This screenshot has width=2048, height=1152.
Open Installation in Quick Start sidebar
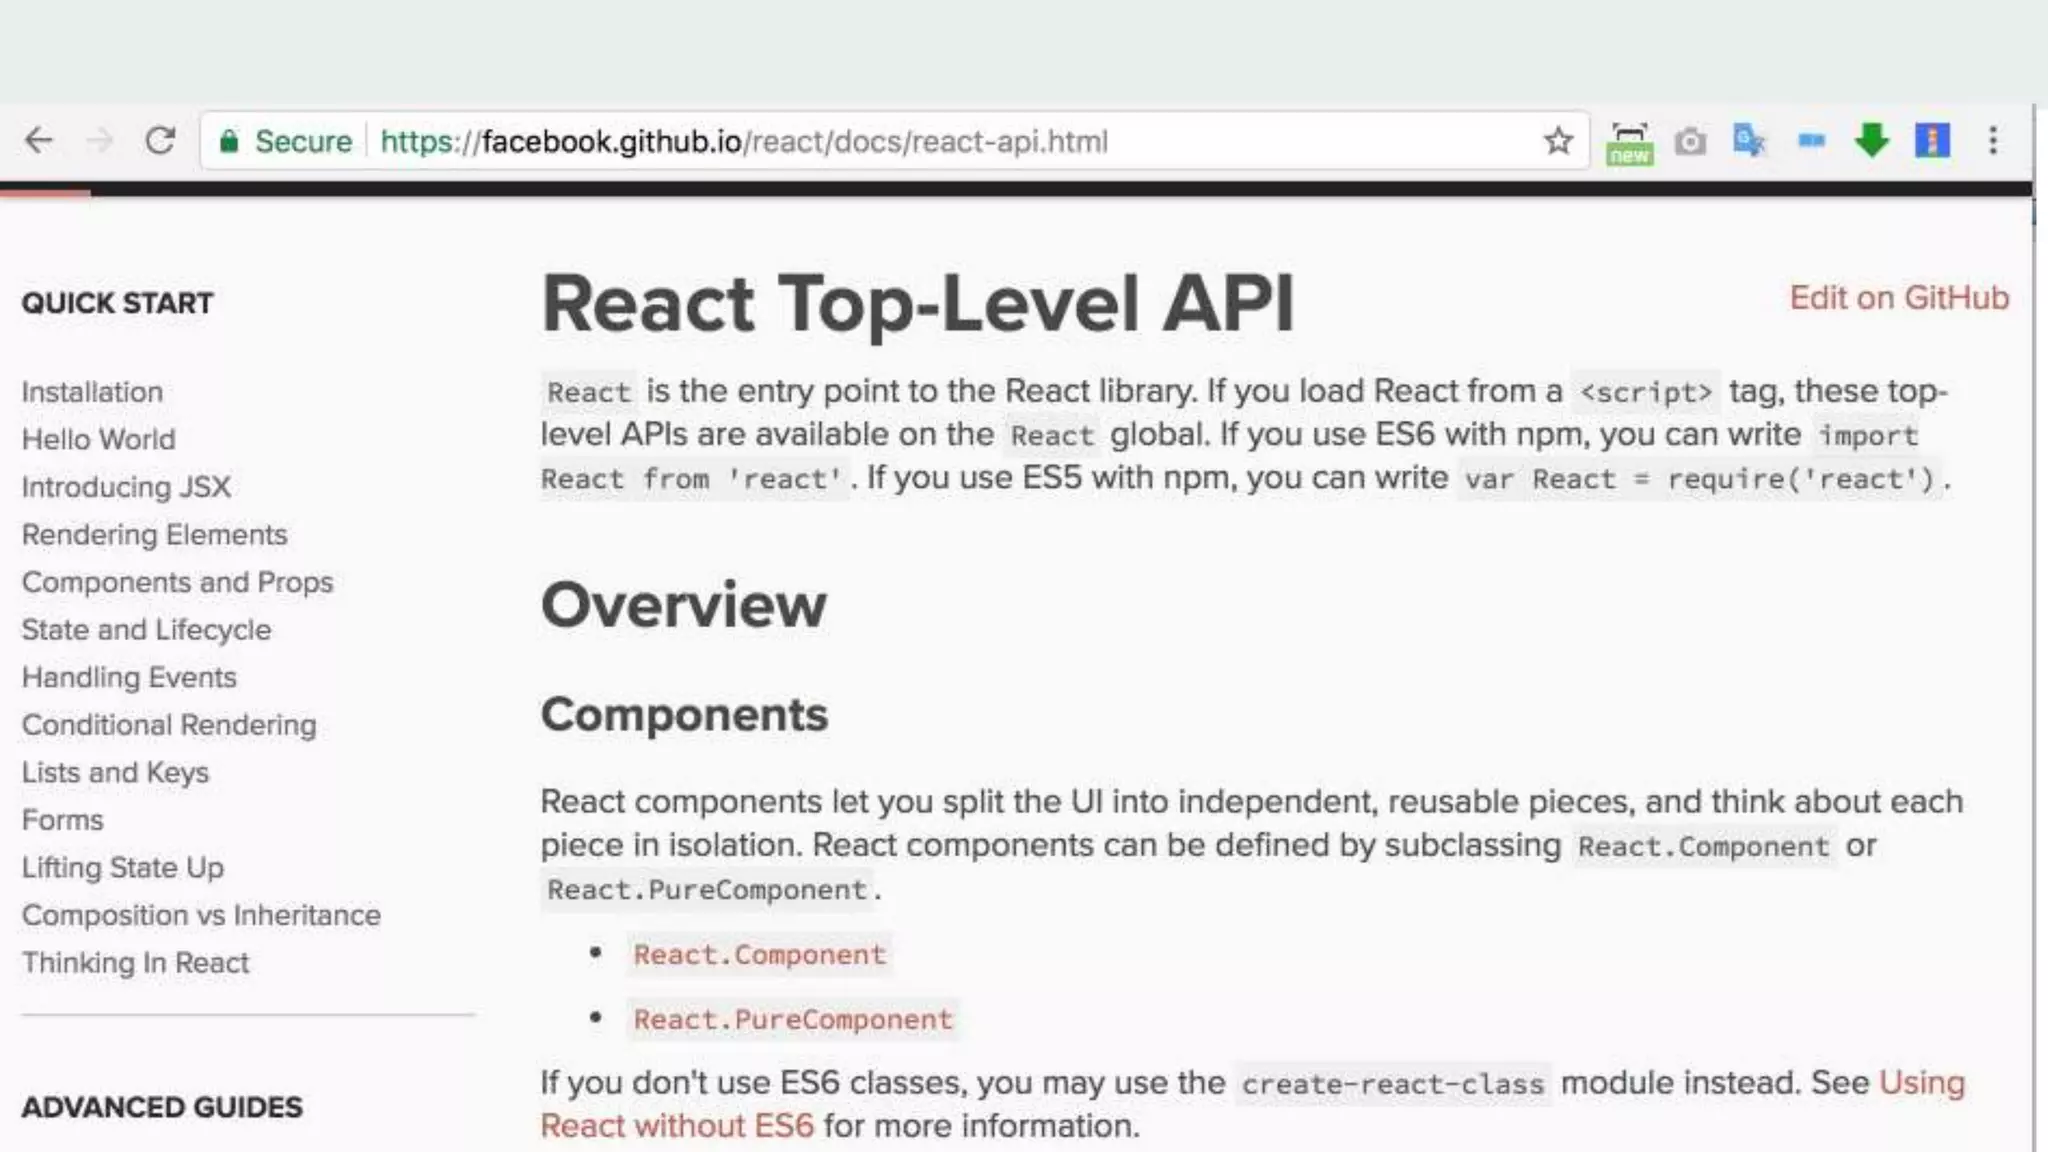click(x=92, y=392)
